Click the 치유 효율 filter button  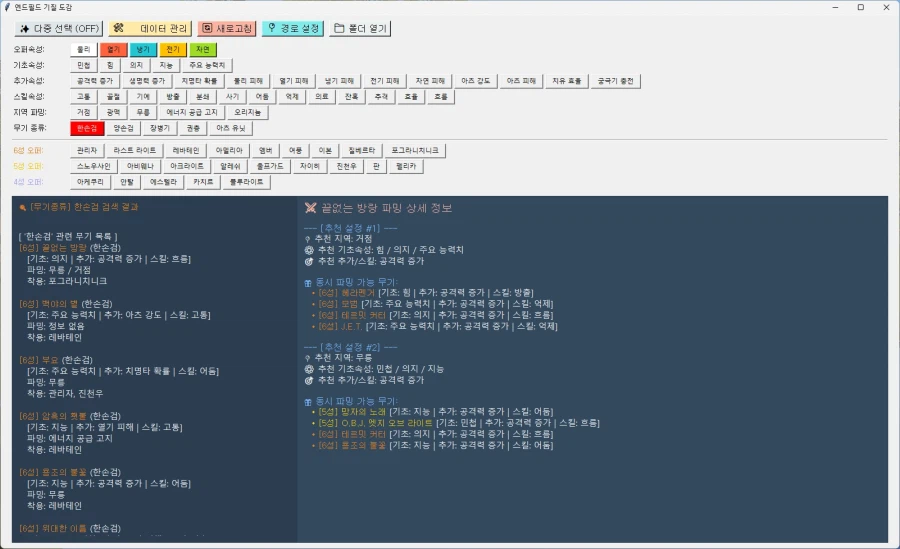pos(567,81)
